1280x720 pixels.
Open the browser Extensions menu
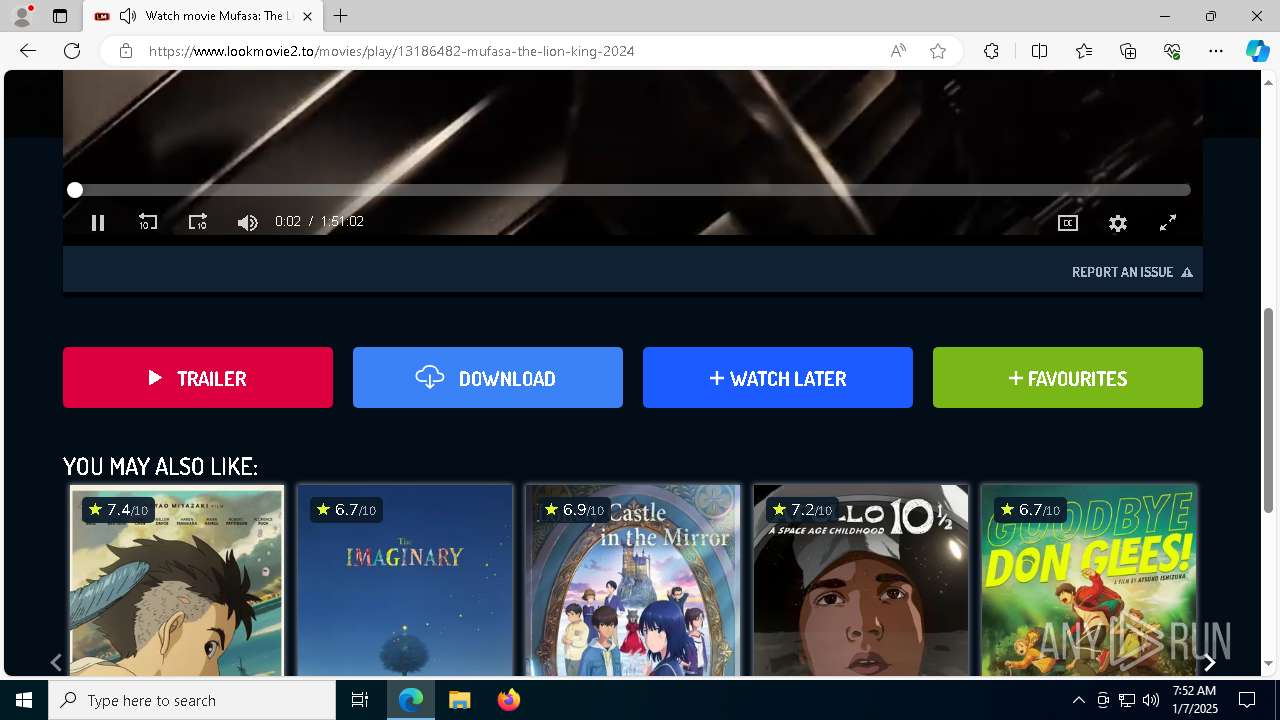[991, 51]
